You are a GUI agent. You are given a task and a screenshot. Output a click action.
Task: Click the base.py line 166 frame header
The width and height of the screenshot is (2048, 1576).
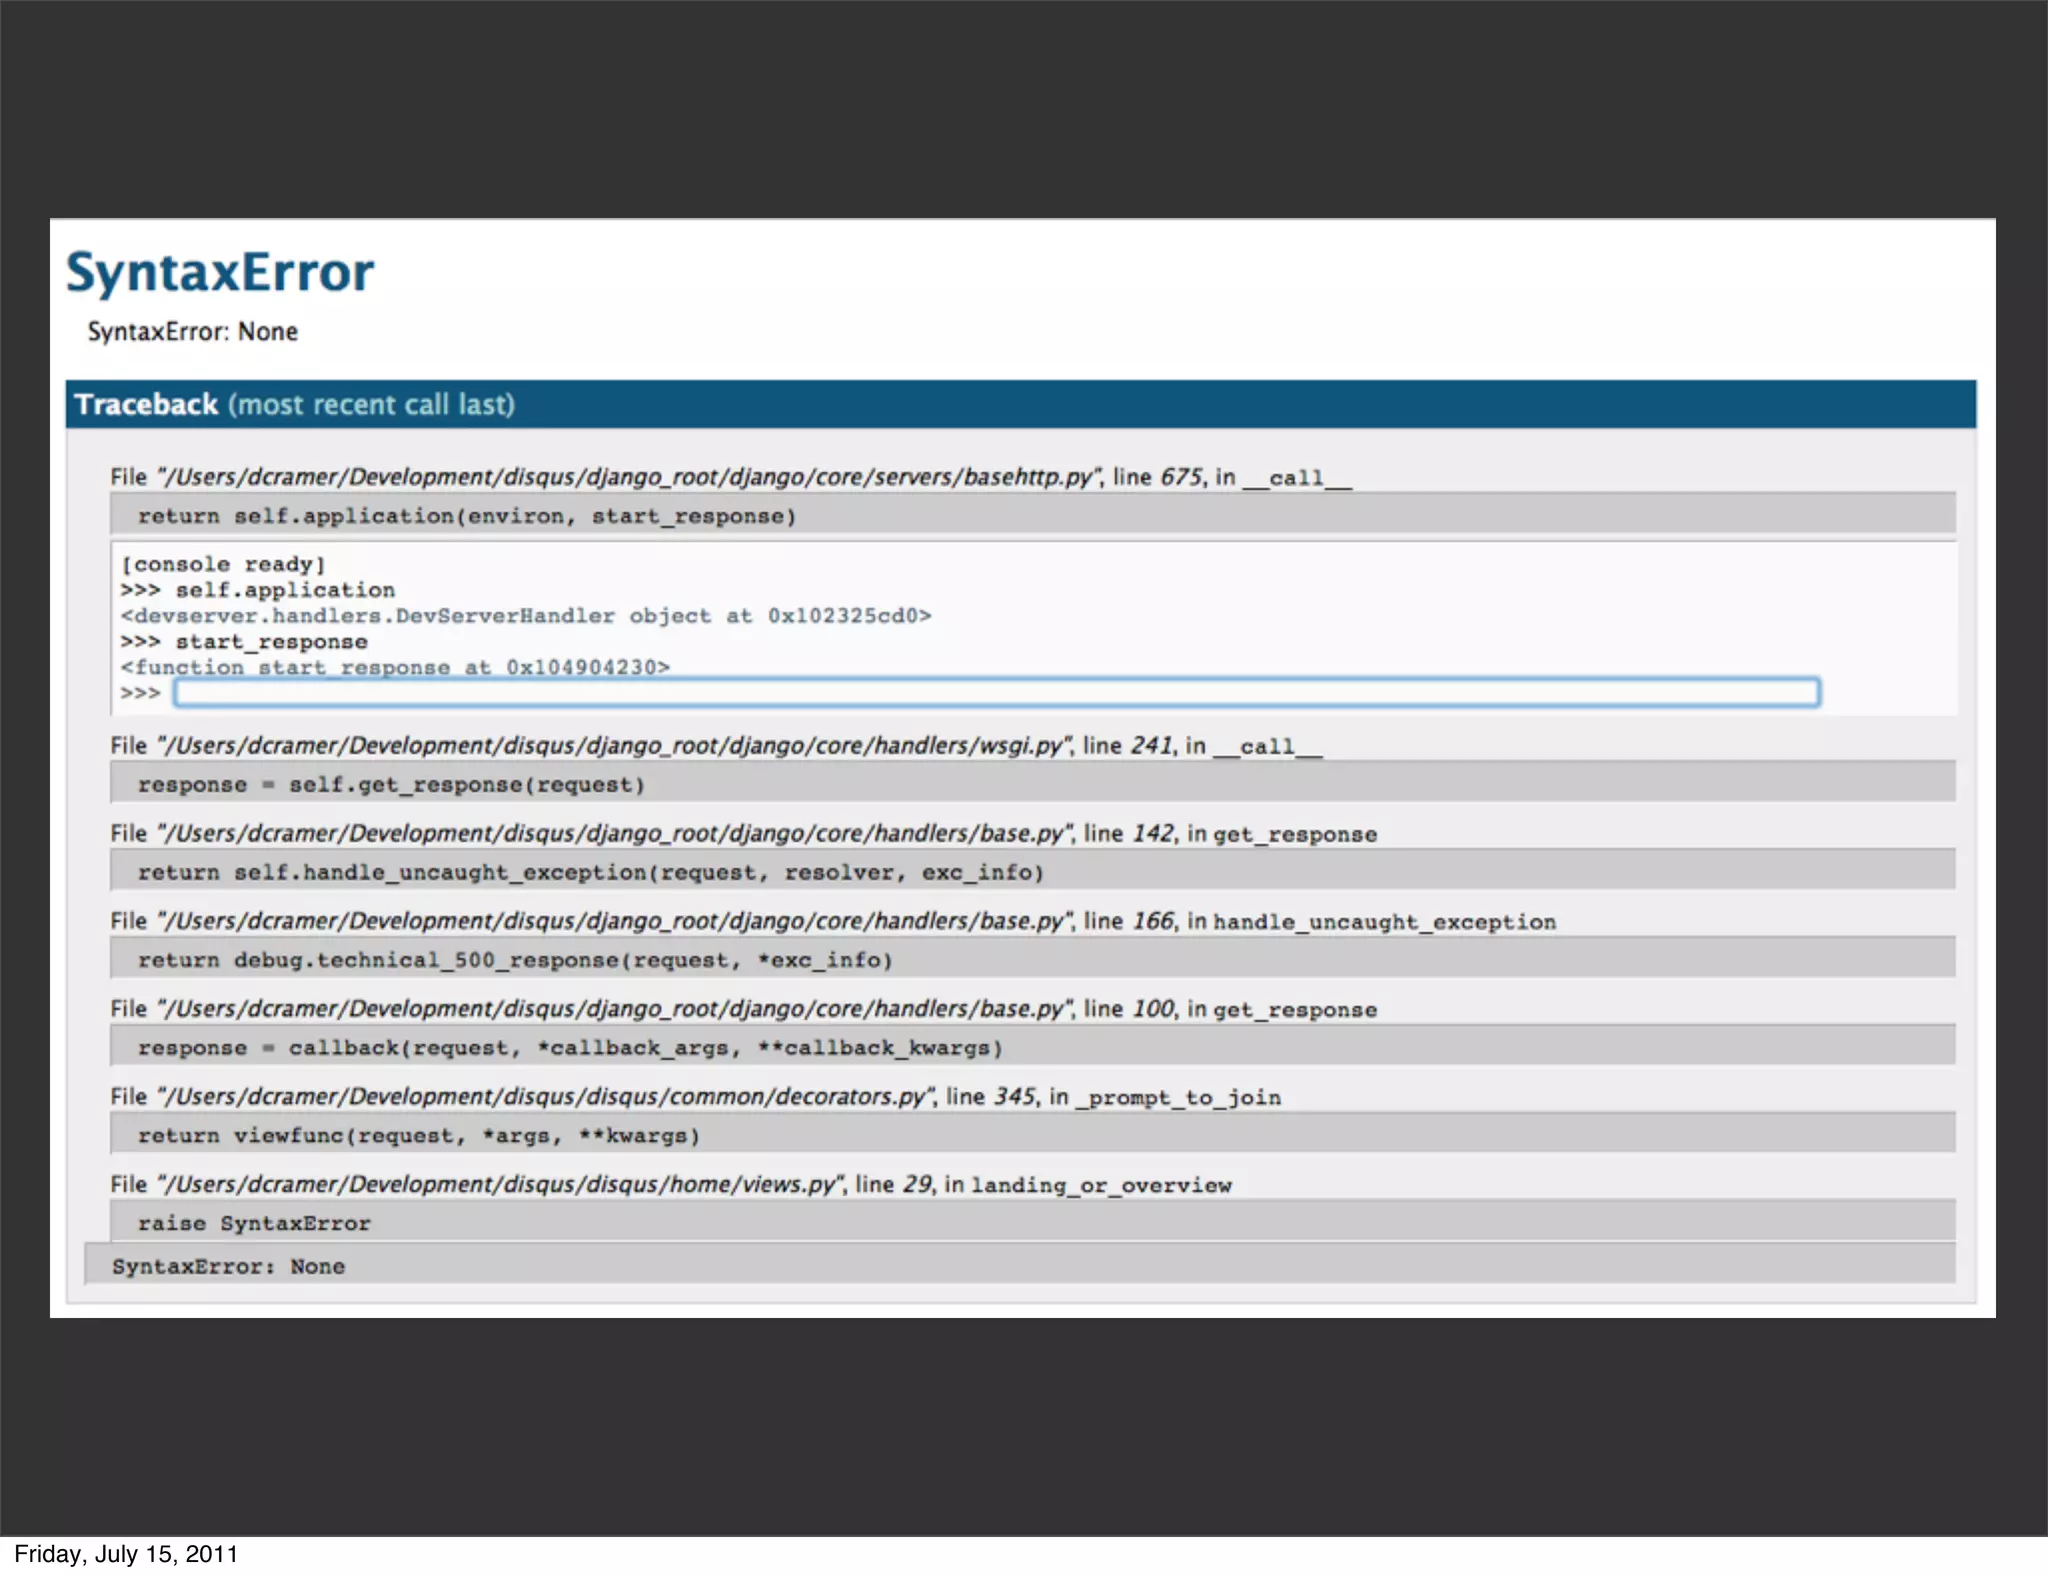[x=832, y=922]
